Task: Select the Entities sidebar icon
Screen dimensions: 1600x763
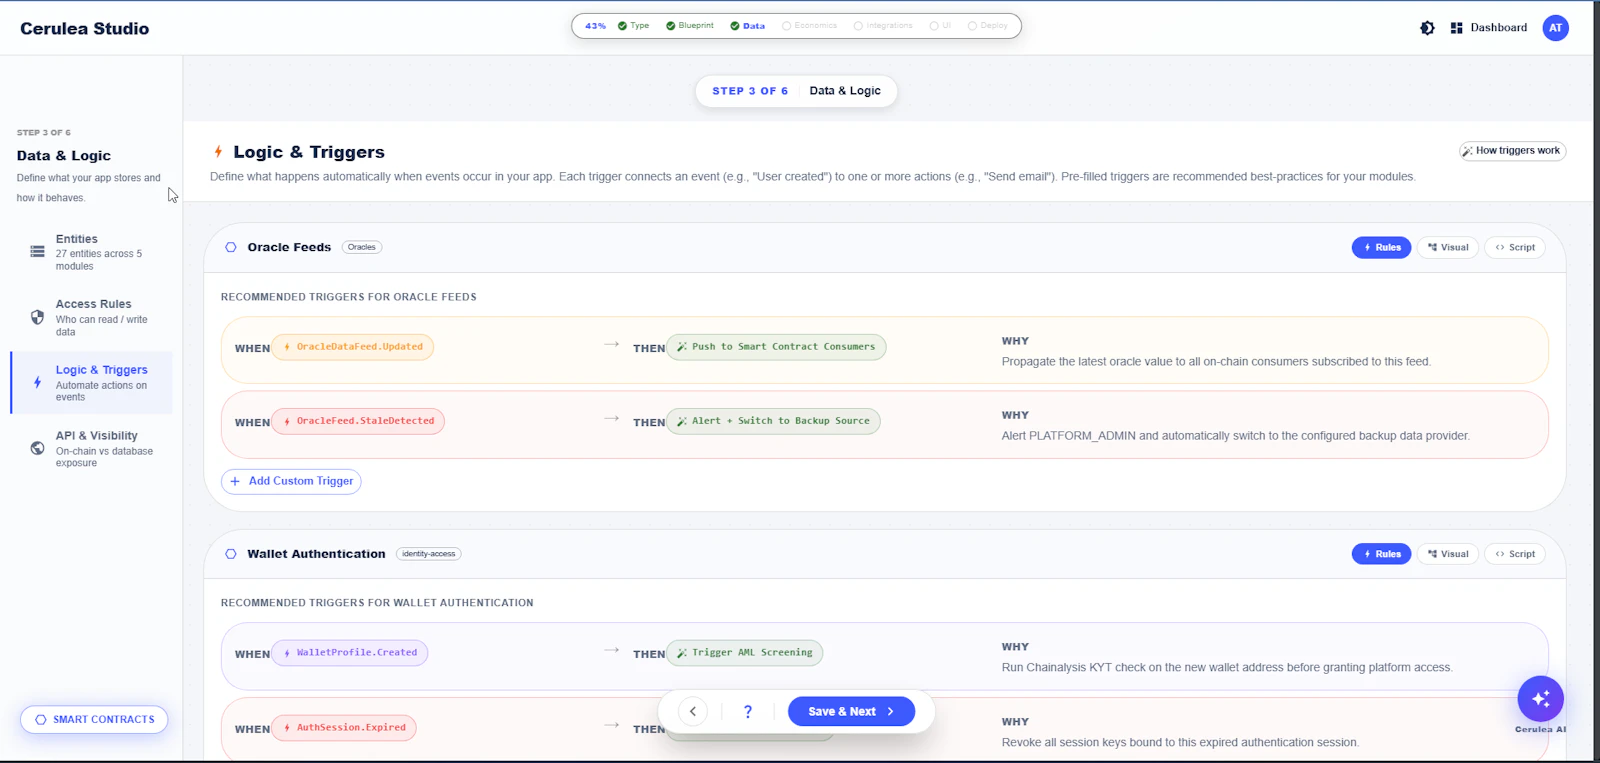Action: 37,251
